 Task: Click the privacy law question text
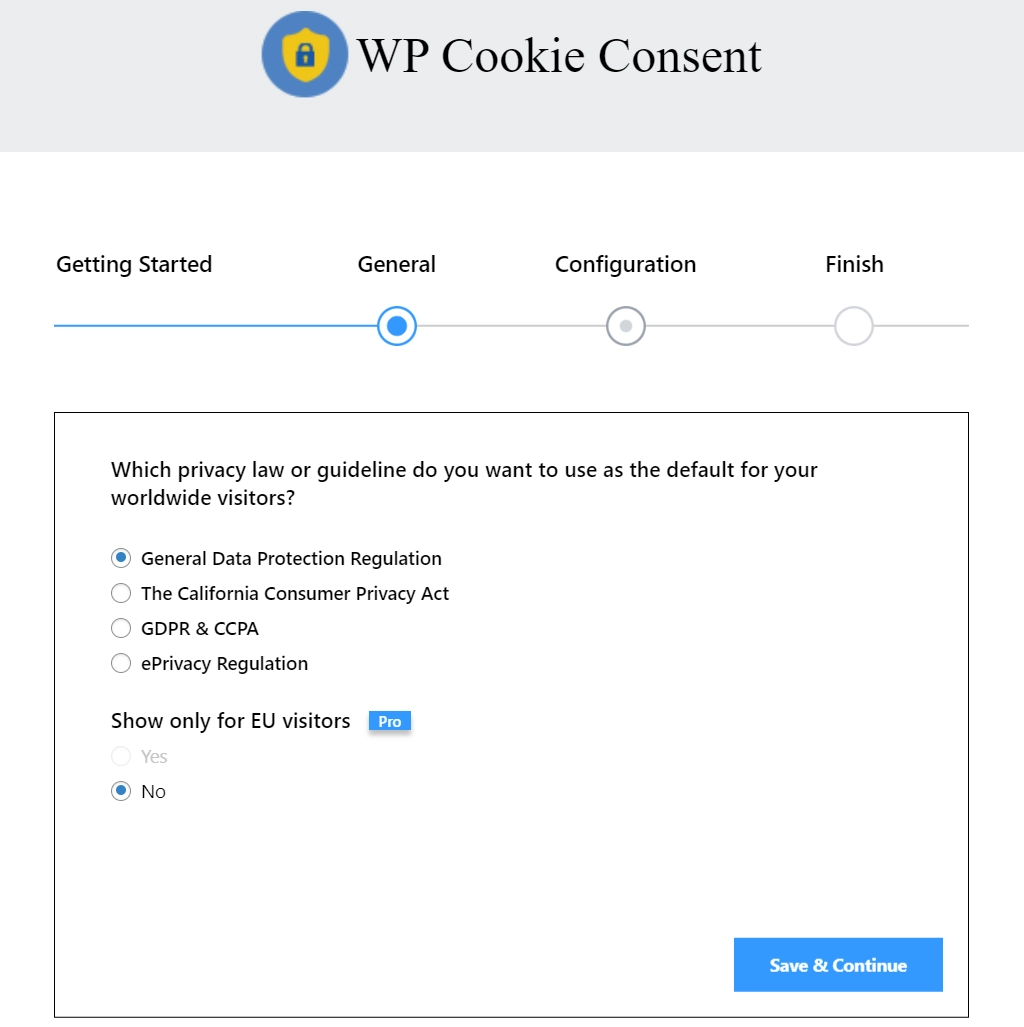point(463,483)
